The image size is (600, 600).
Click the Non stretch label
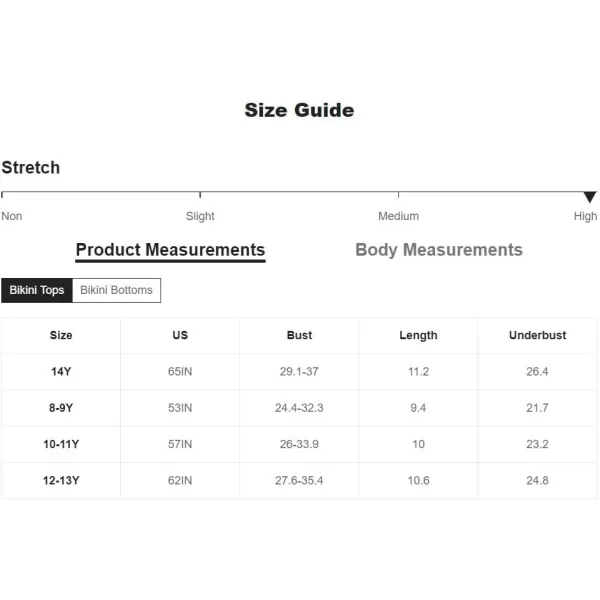12,216
